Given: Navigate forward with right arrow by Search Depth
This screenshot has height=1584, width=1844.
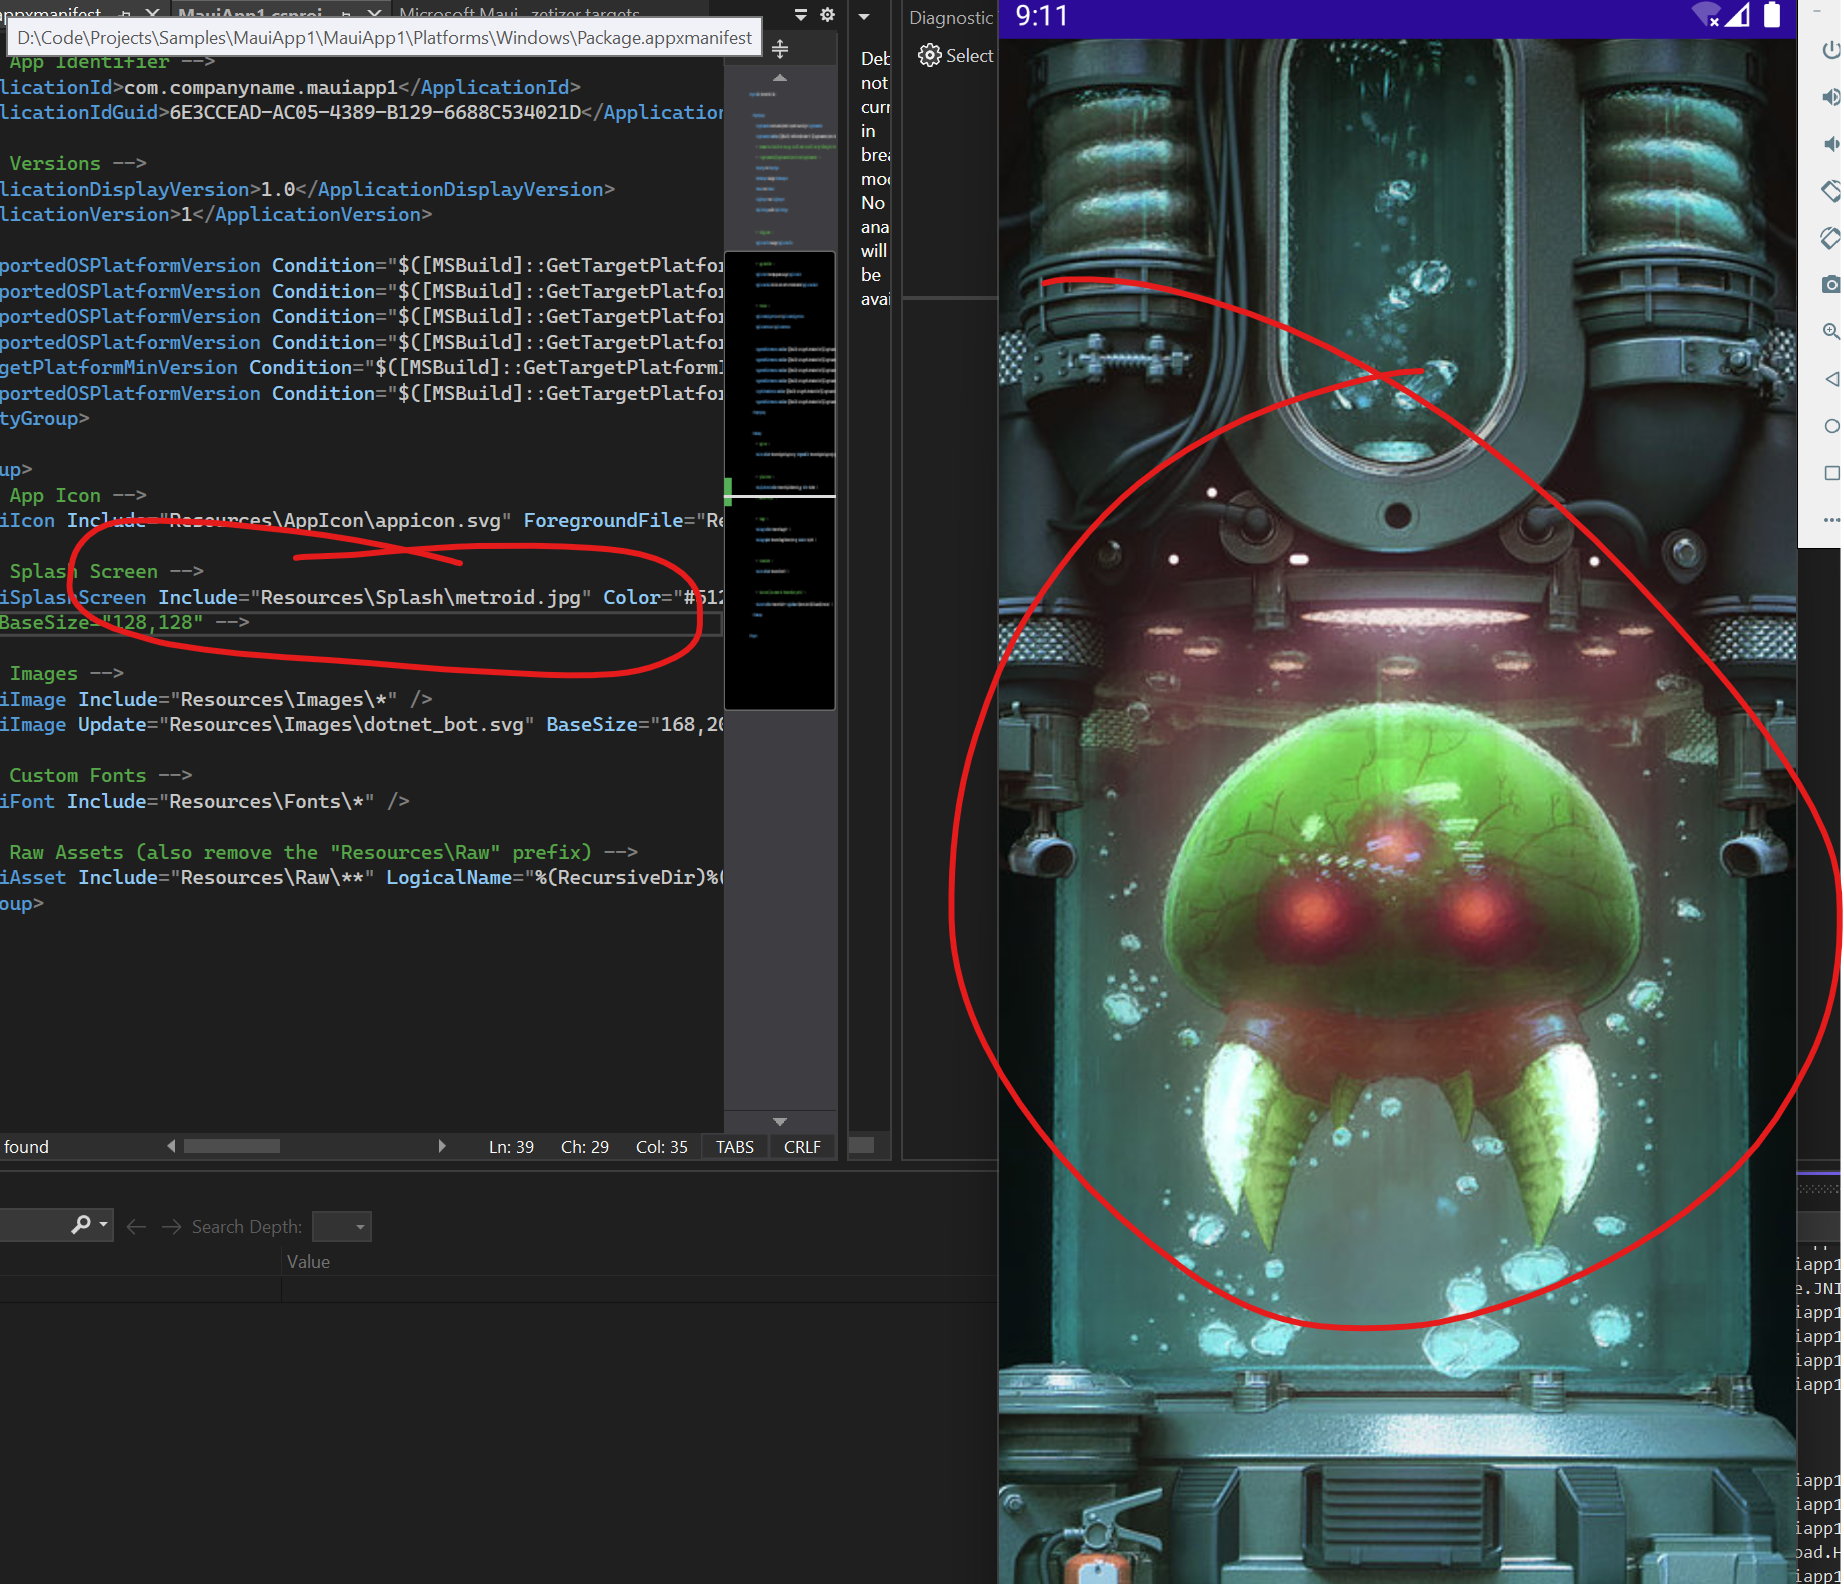Looking at the screenshot, I should pos(172,1226).
